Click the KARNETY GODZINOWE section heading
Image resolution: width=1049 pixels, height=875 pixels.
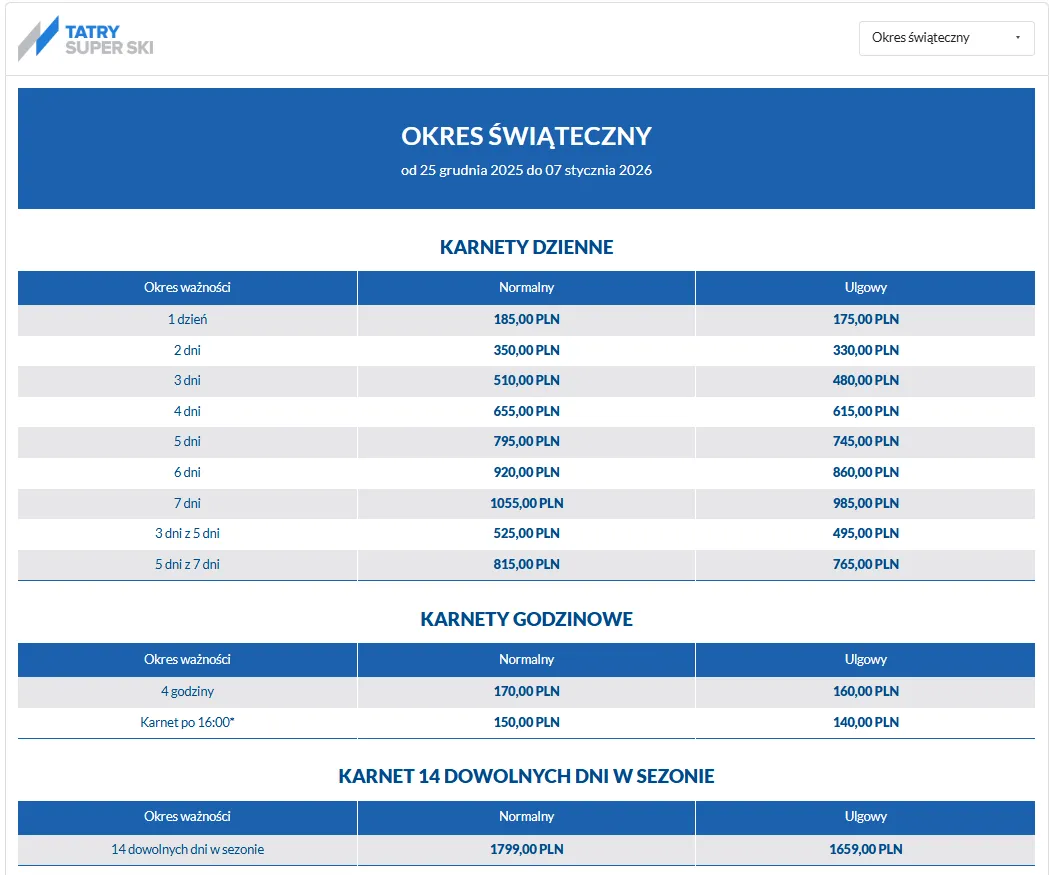coord(526,619)
